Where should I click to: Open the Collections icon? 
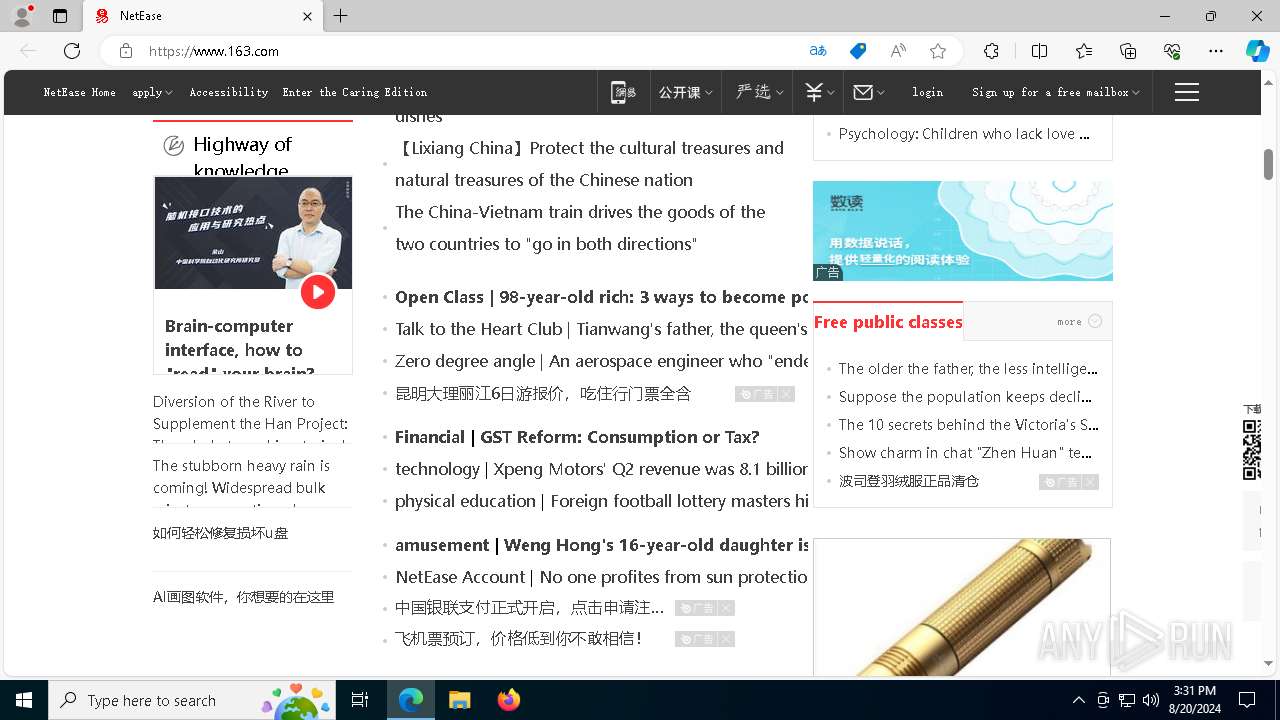tap(1128, 51)
